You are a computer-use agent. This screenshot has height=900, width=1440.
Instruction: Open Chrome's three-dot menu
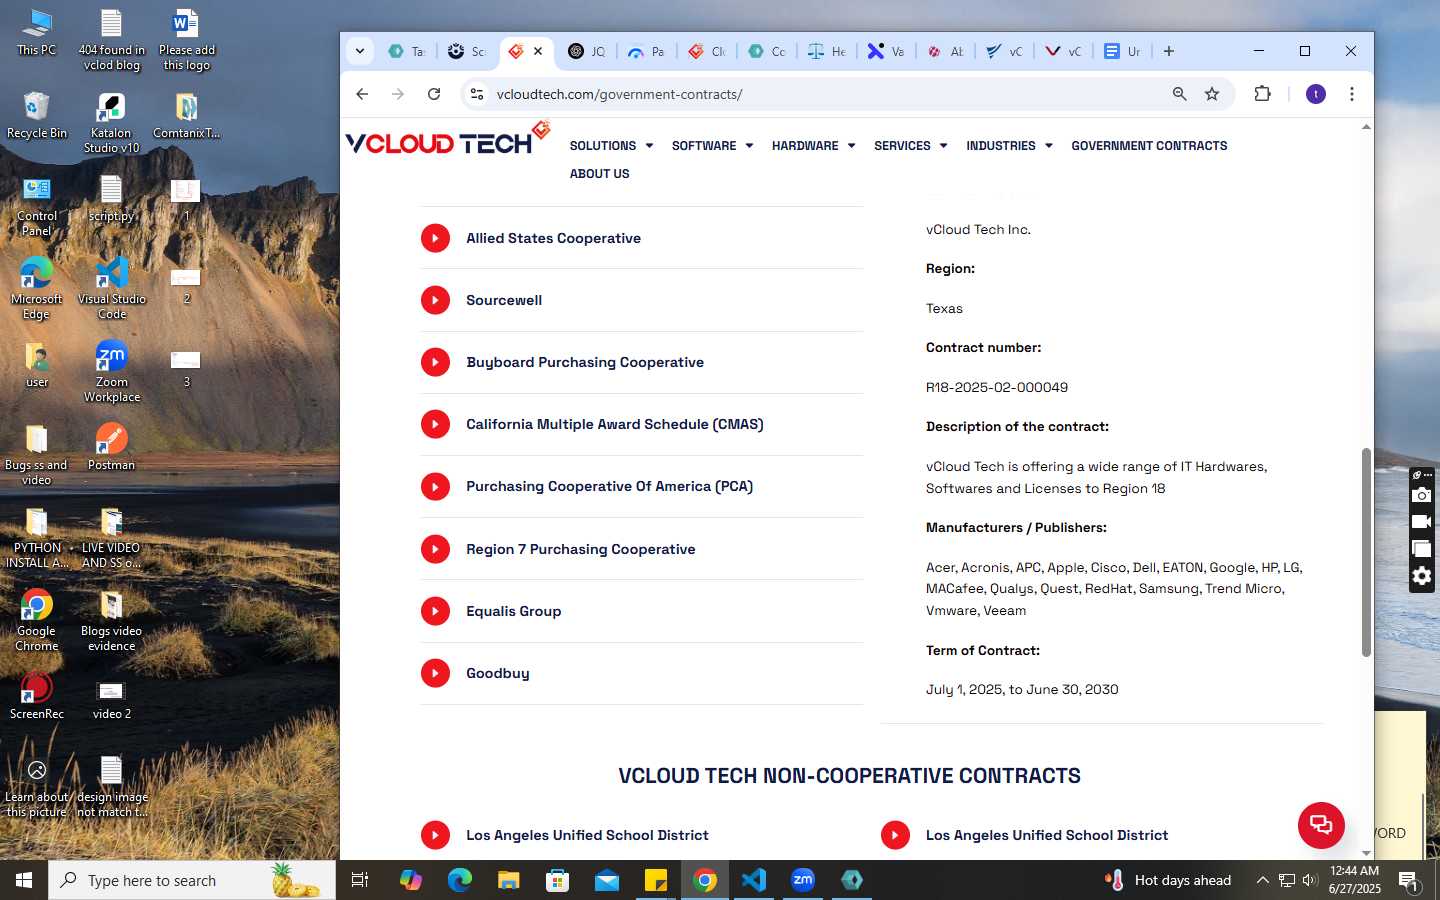pyautogui.click(x=1352, y=94)
